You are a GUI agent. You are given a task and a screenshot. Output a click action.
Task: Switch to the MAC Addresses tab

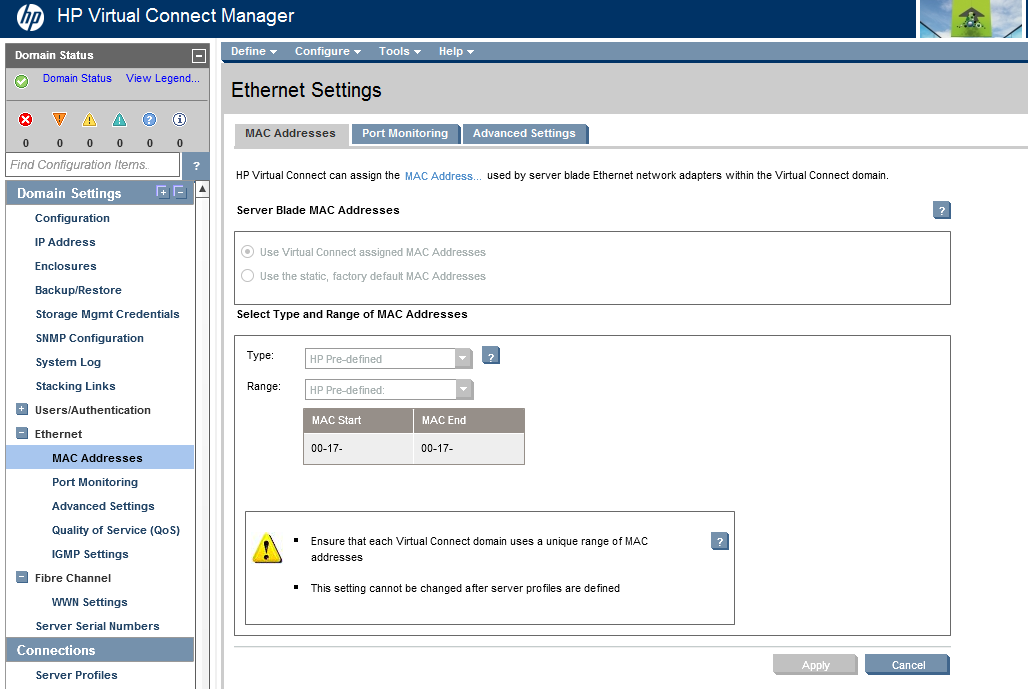coord(290,134)
